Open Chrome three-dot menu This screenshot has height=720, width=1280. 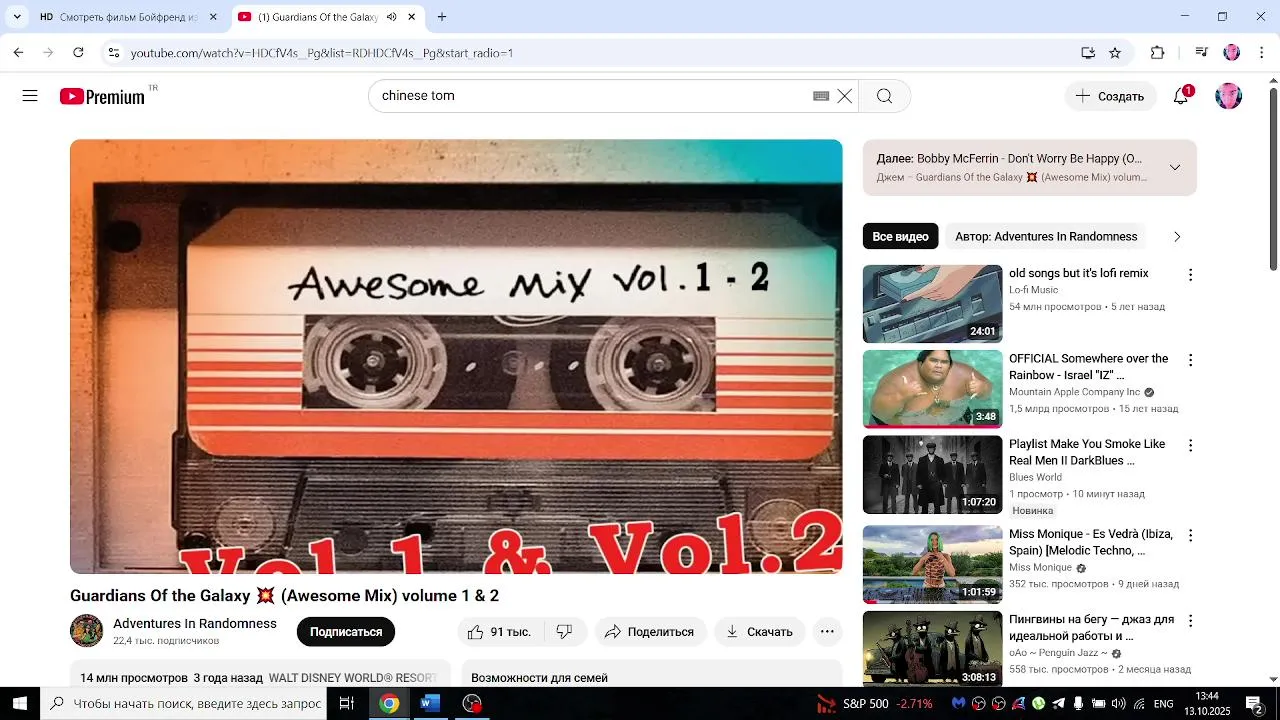1262,53
